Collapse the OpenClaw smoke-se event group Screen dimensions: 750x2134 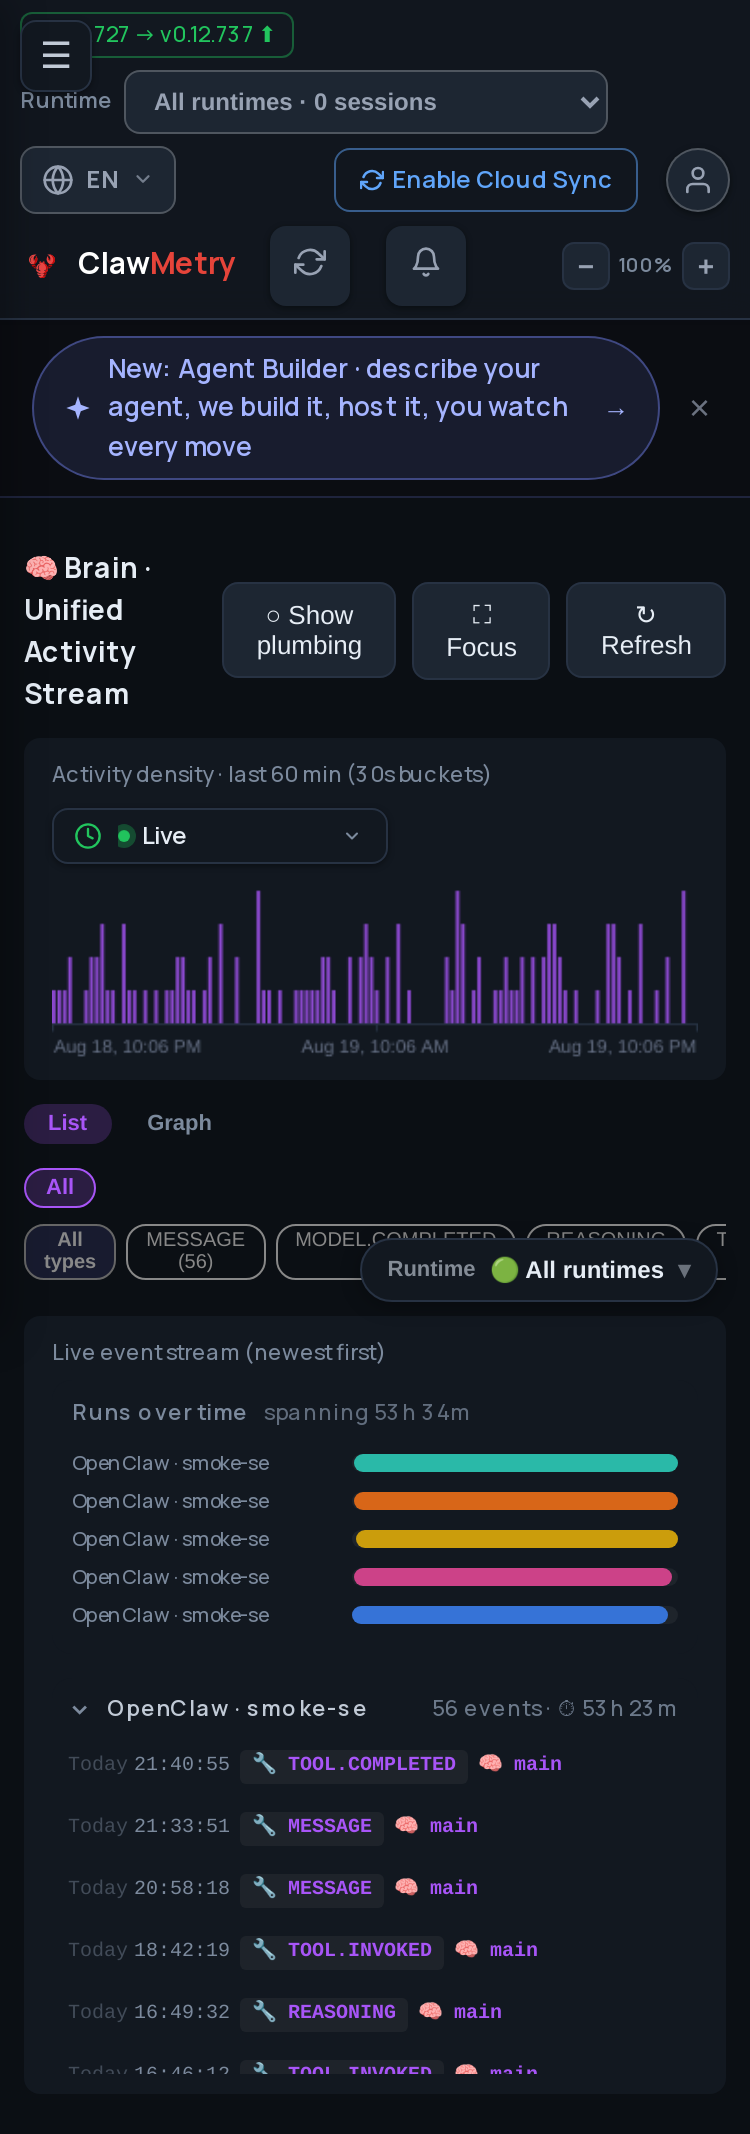(80, 1709)
